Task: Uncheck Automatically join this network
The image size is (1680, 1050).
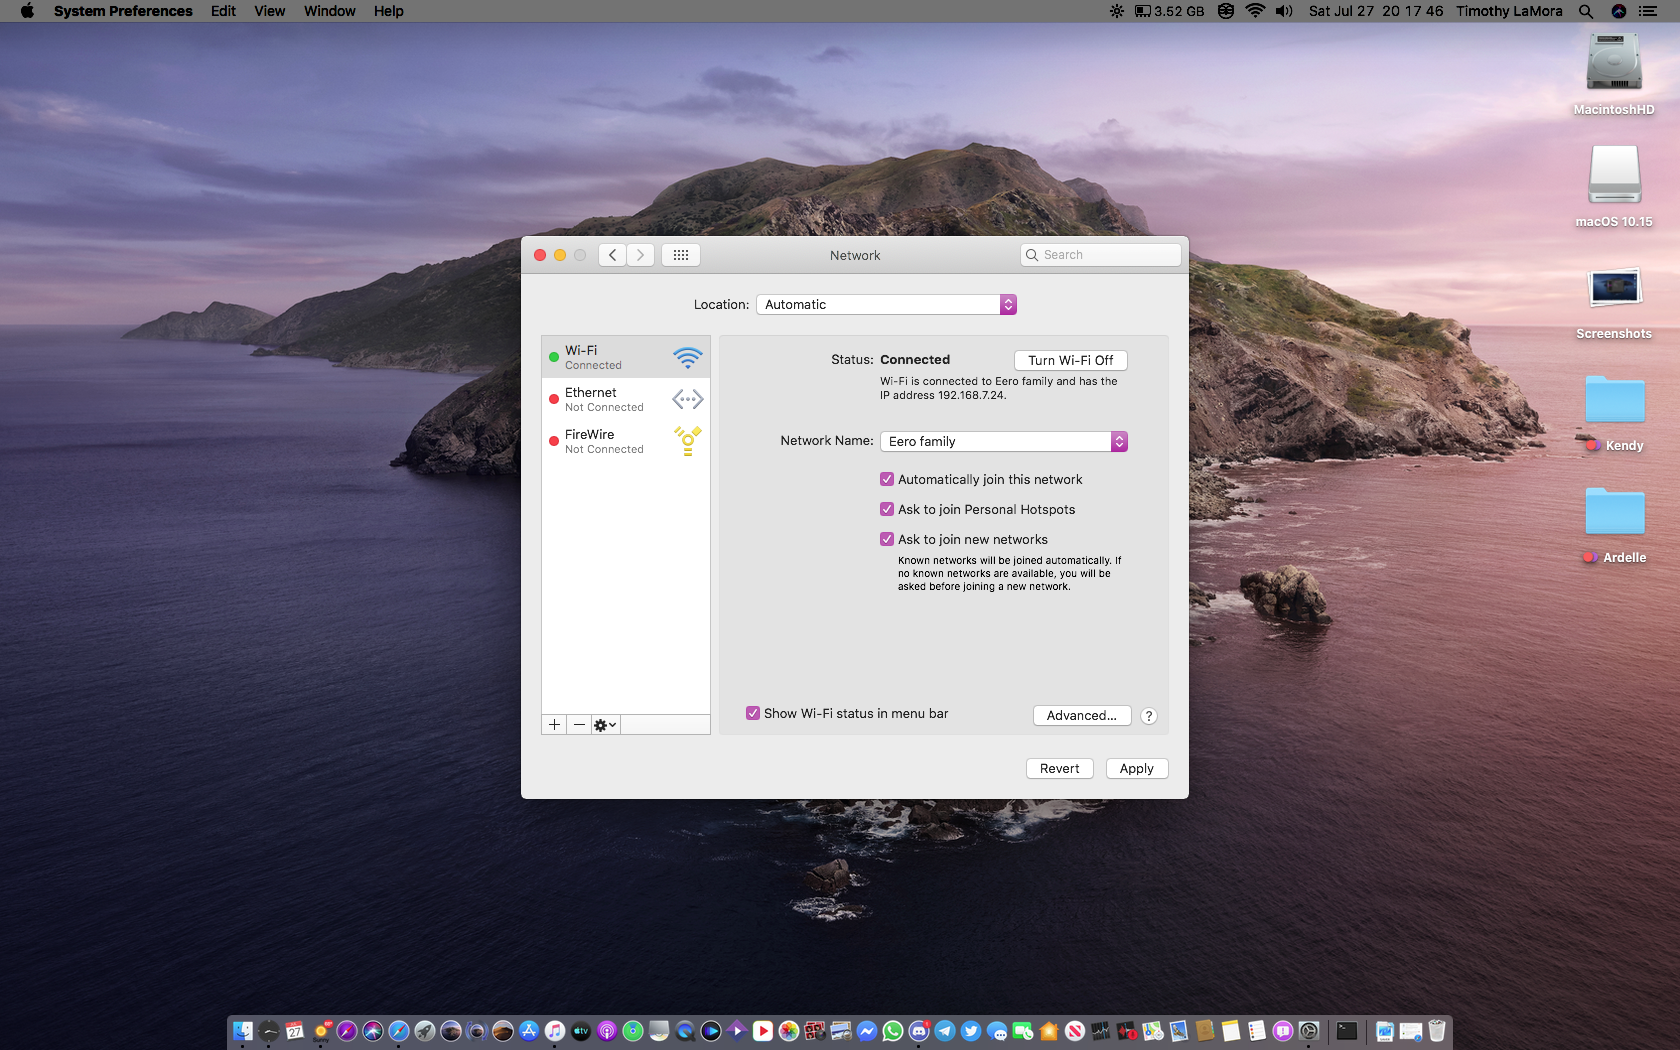Action: click(887, 479)
